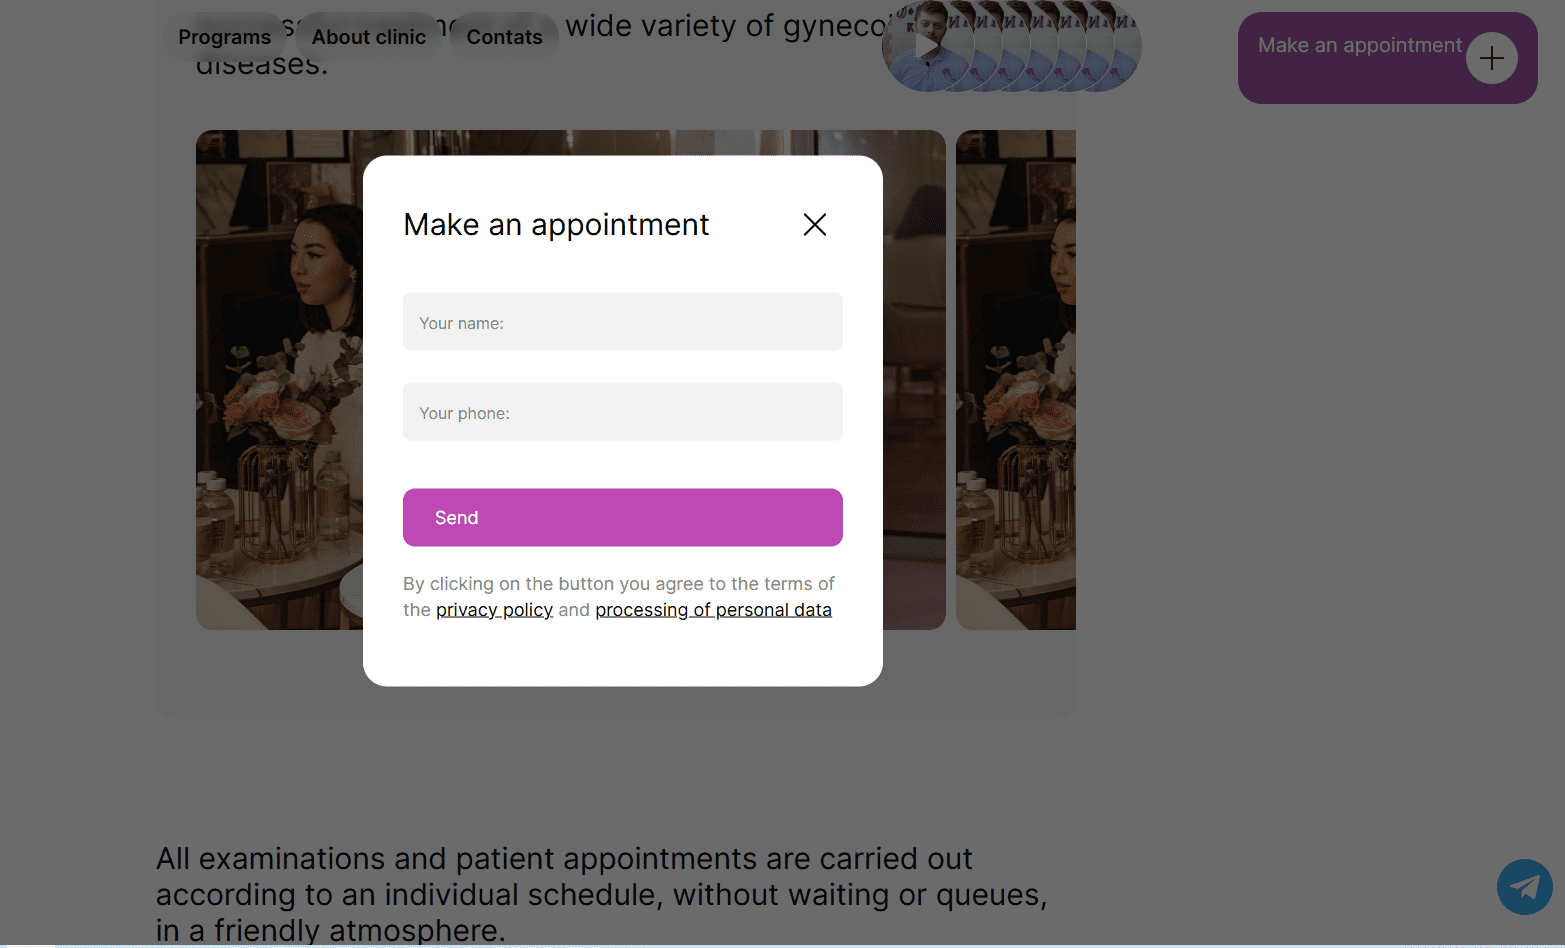Open the privacy policy link
Viewport: 1565px width, 948px height.
pyautogui.click(x=494, y=610)
